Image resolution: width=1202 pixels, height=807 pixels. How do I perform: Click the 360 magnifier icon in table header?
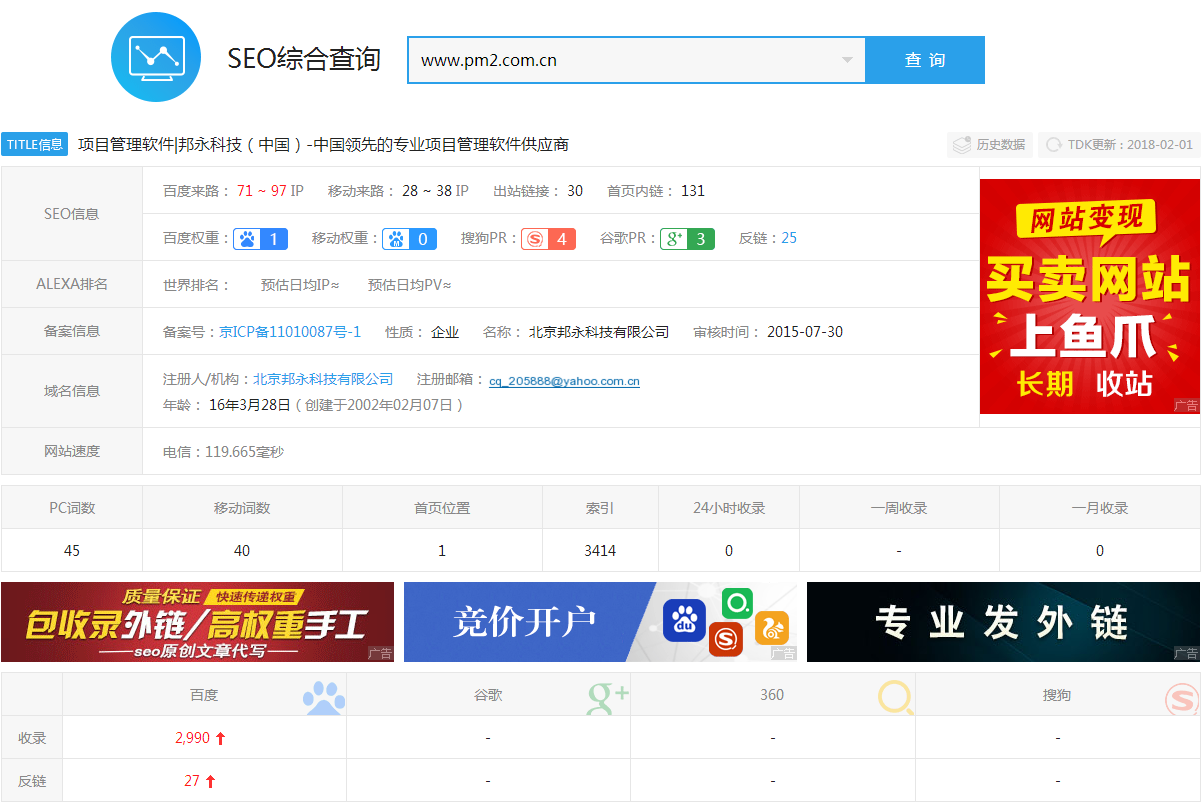click(895, 696)
